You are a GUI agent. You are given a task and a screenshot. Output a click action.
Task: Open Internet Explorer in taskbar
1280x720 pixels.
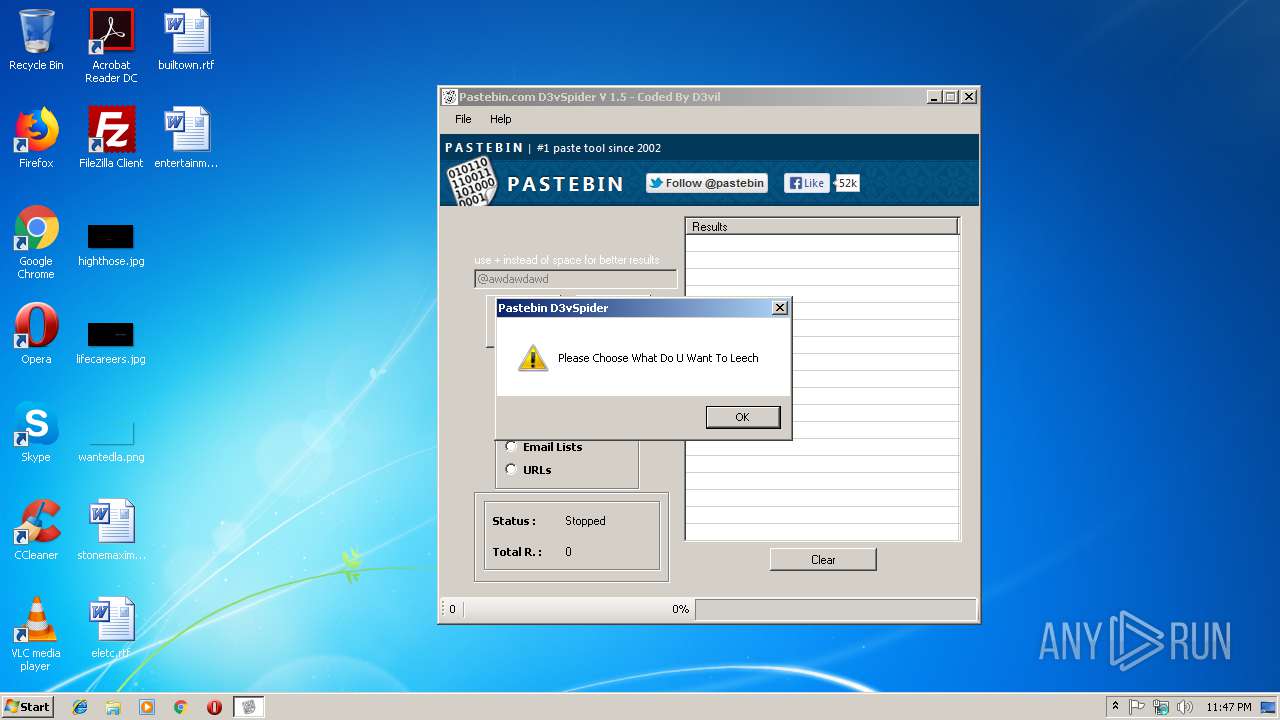[80, 707]
